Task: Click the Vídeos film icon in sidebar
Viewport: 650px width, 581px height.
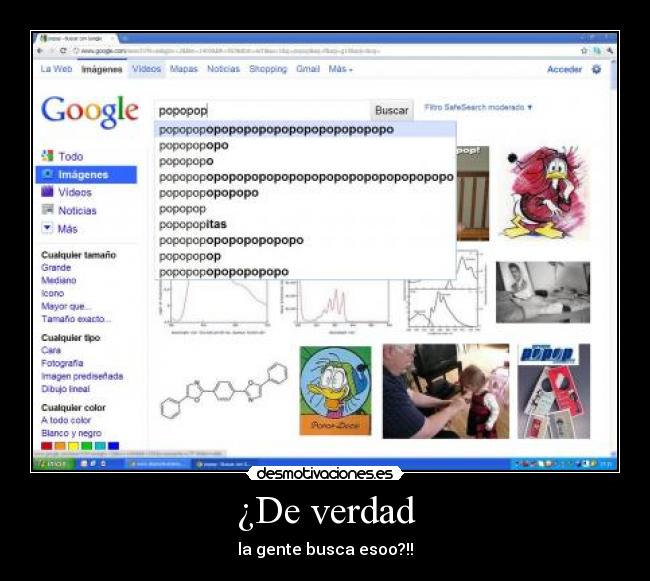Action: 47,191
